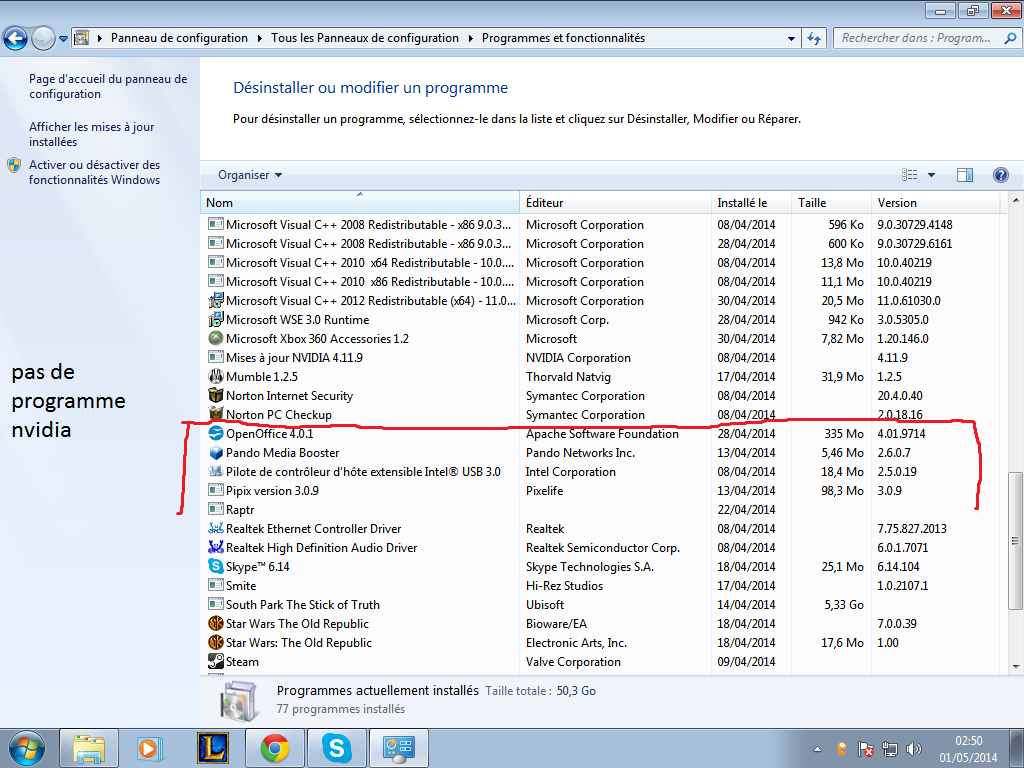This screenshot has height=768, width=1024.
Task: Open the Action Center flag icon
Action: pos(866,749)
